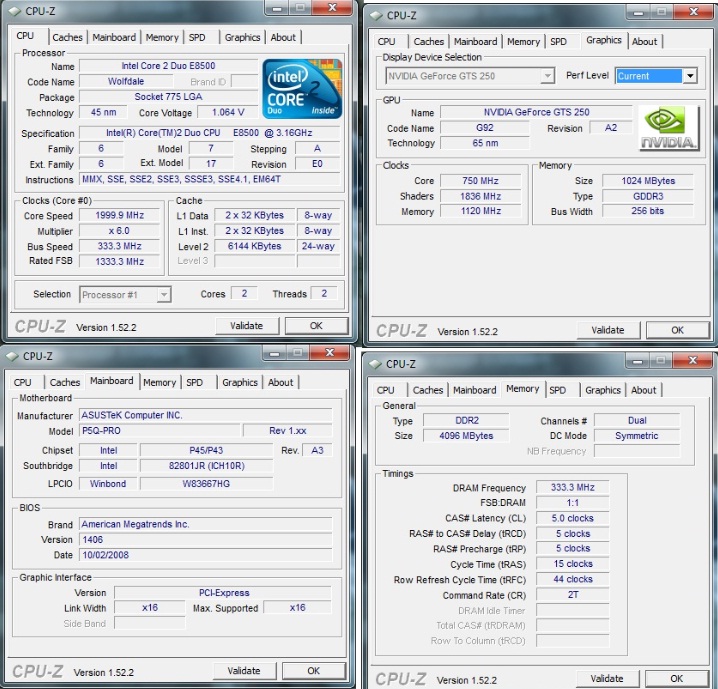Image resolution: width=718 pixels, height=689 pixels.
Task: Click CPU-Z title icon in Memory window
Action: click(x=375, y=364)
